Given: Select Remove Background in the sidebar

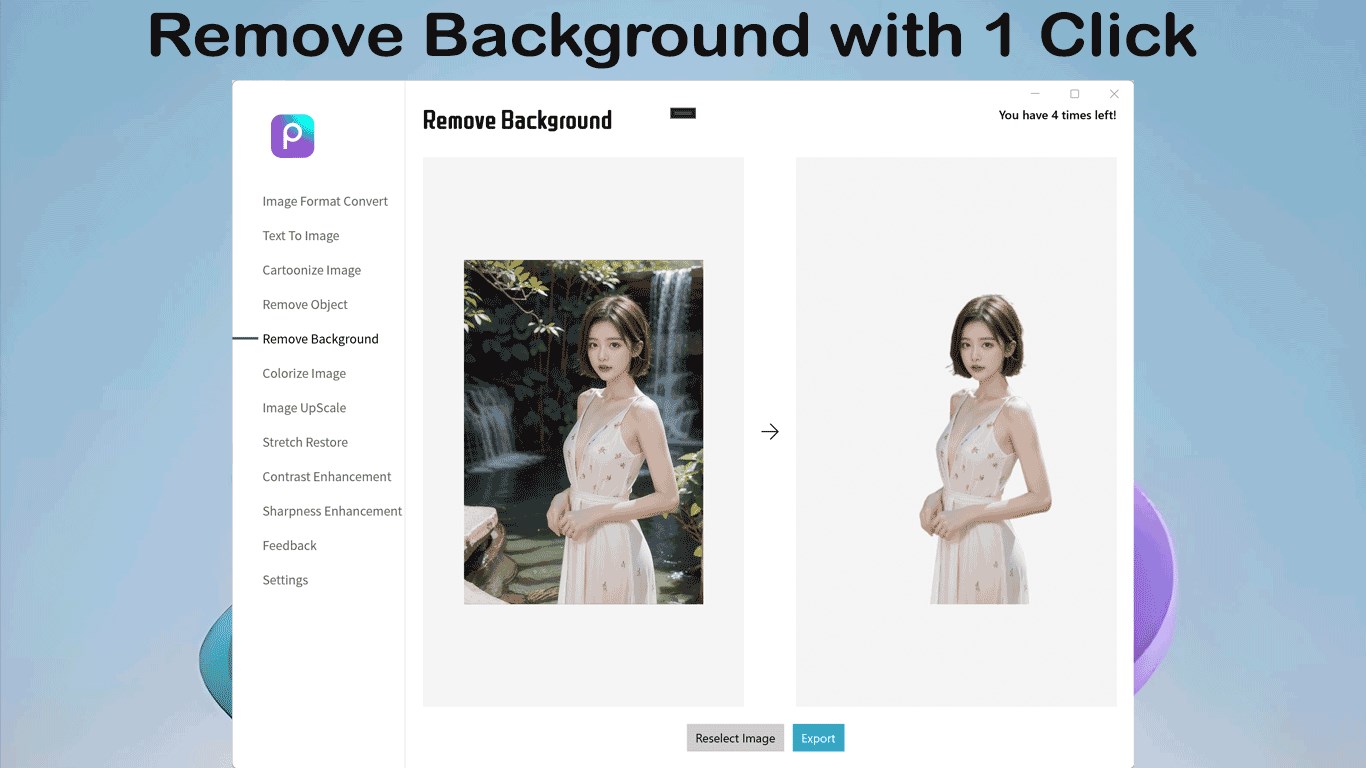Looking at the screenshot, I should coord(320,338).
